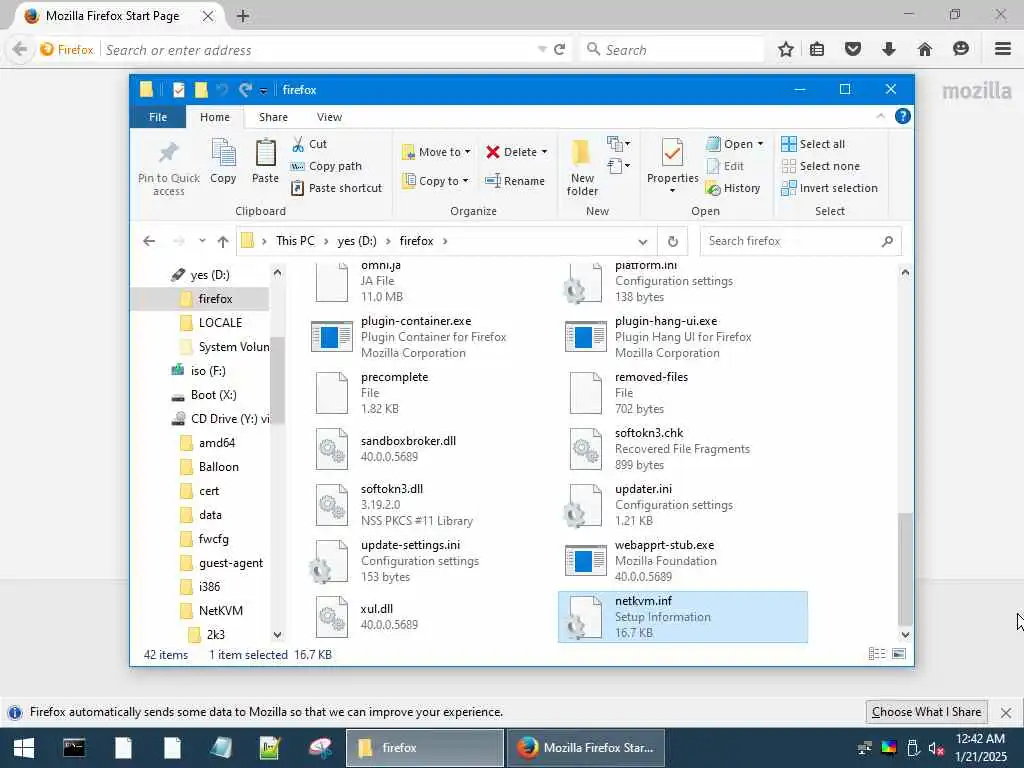The image size is (1024, 768).
Task: Create a New folder from ribbon
Action: click(582, 167)
